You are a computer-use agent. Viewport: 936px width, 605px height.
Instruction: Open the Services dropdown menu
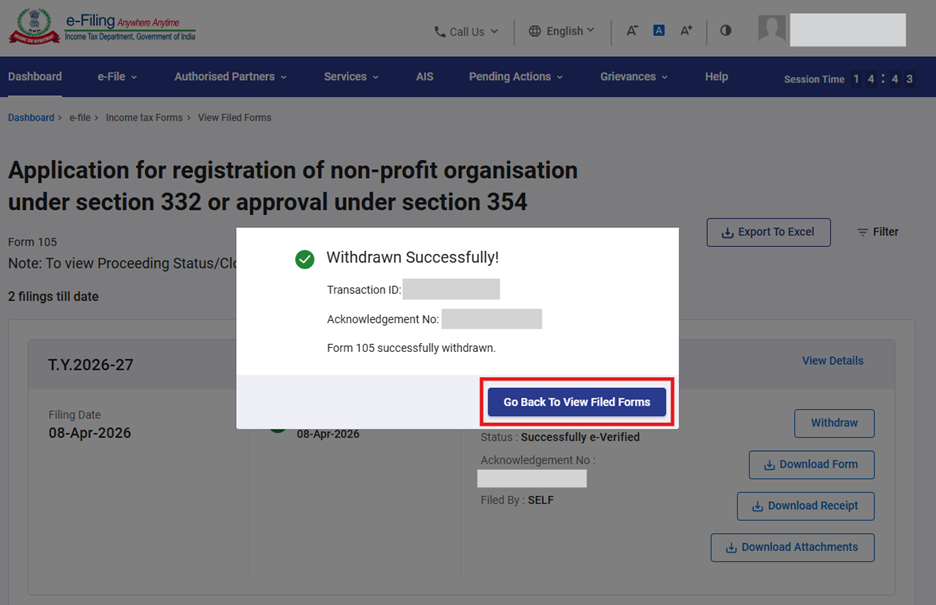tap(351, 77)
